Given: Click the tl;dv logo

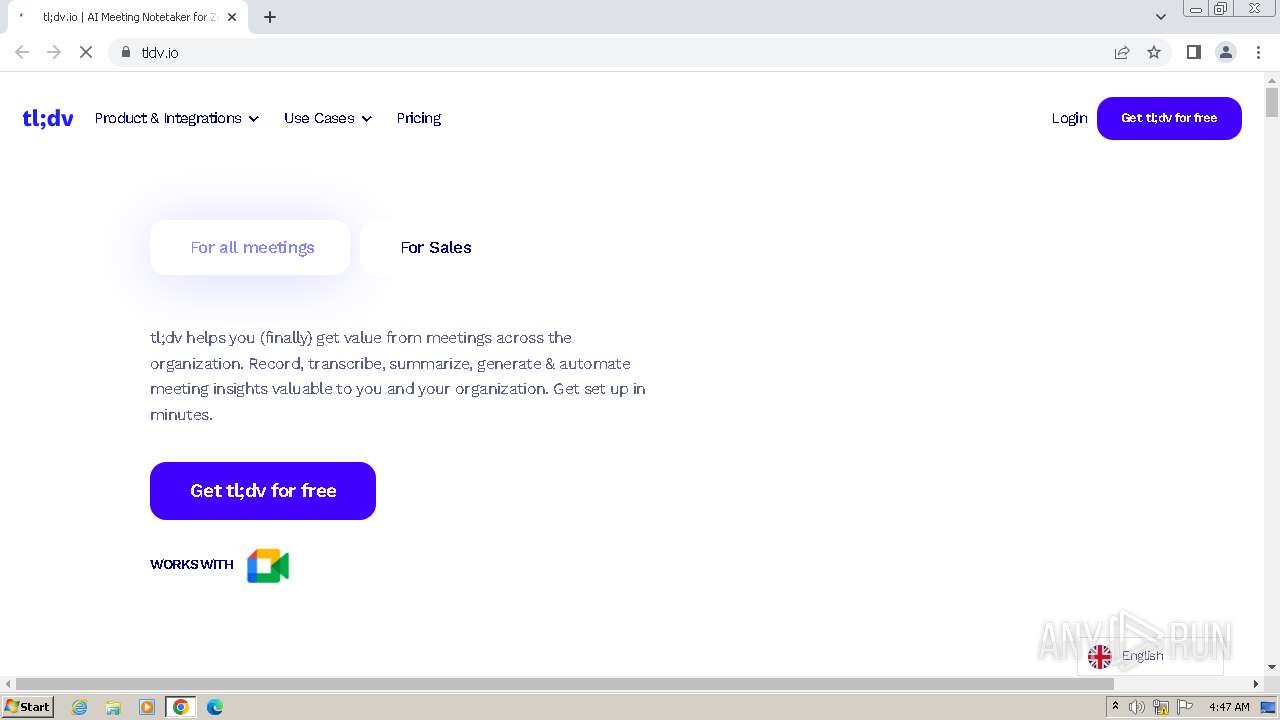Looking at the screenshot, I should coord(48,118).
